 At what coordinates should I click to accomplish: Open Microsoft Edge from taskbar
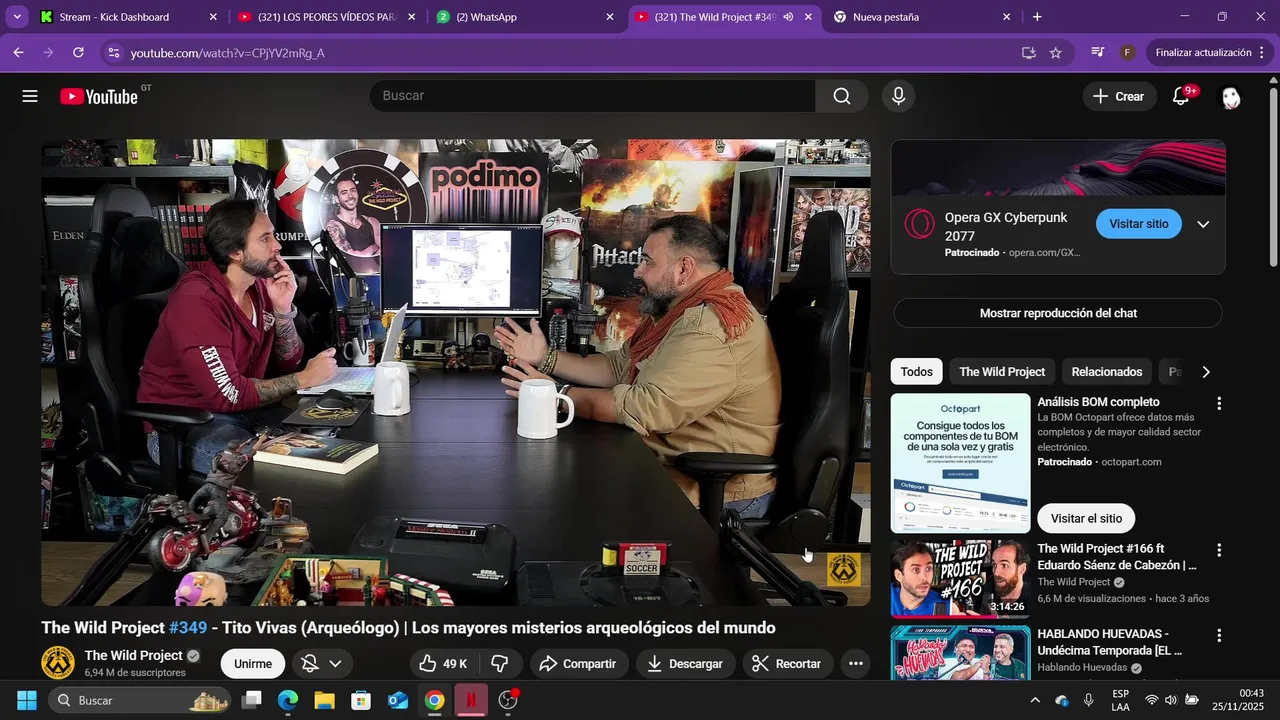click(288, 700)
